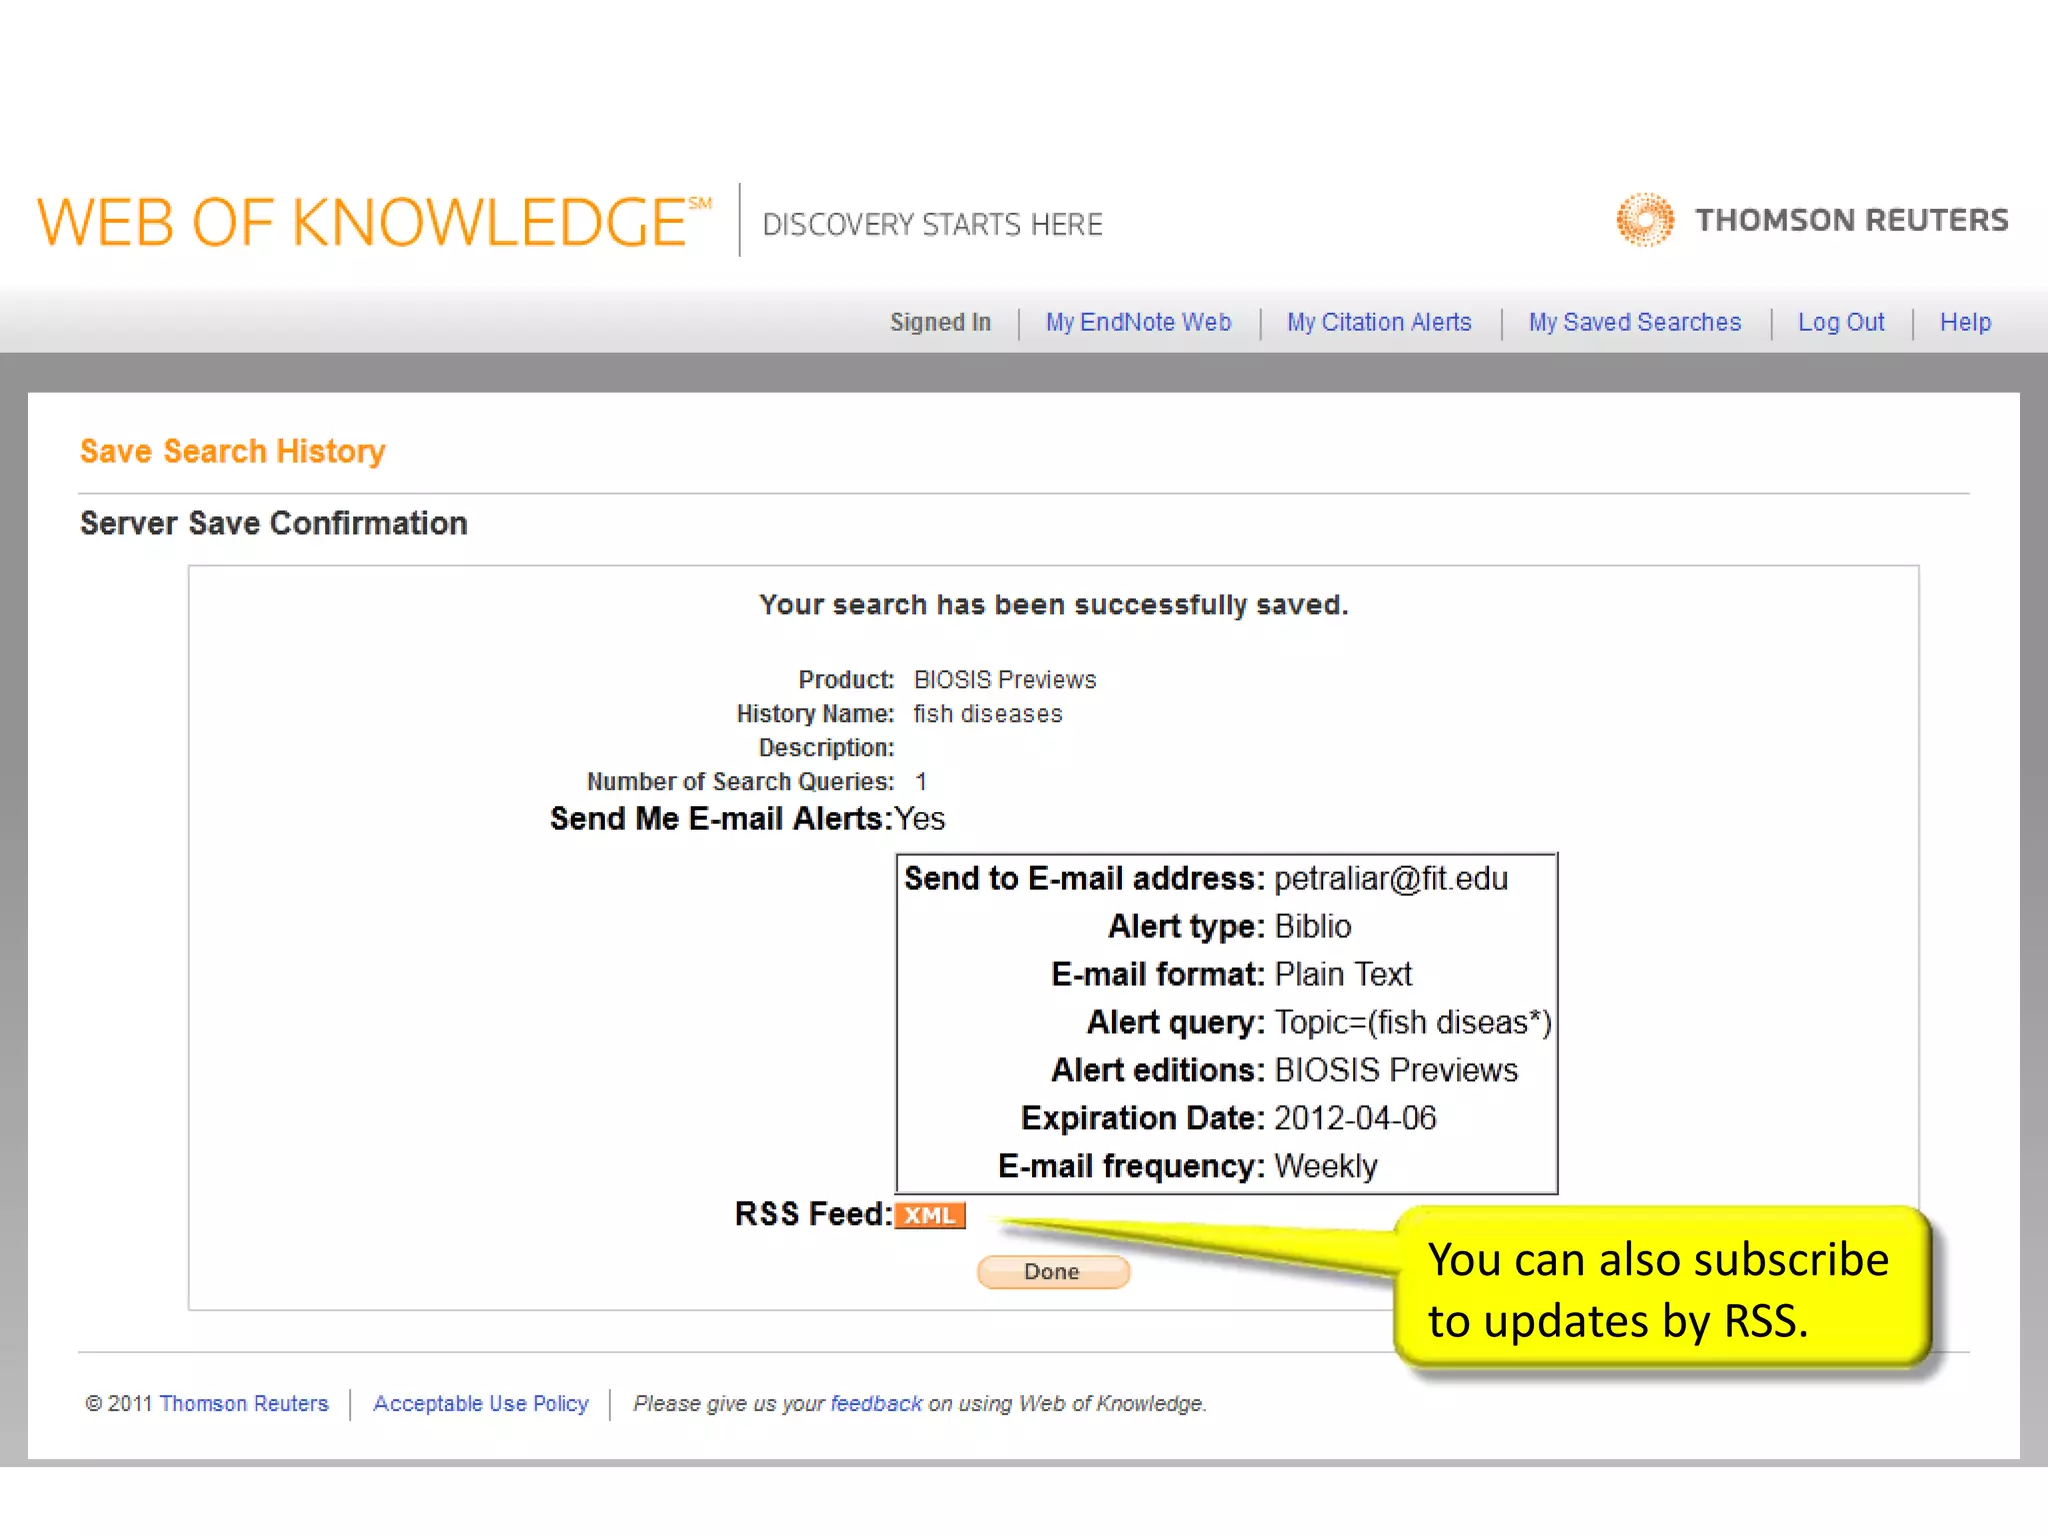This screenshot has width=2048, height=1536.
Task: Click the 'Signed In' status text
Action: pyautogui.click(x=940, y=322)
